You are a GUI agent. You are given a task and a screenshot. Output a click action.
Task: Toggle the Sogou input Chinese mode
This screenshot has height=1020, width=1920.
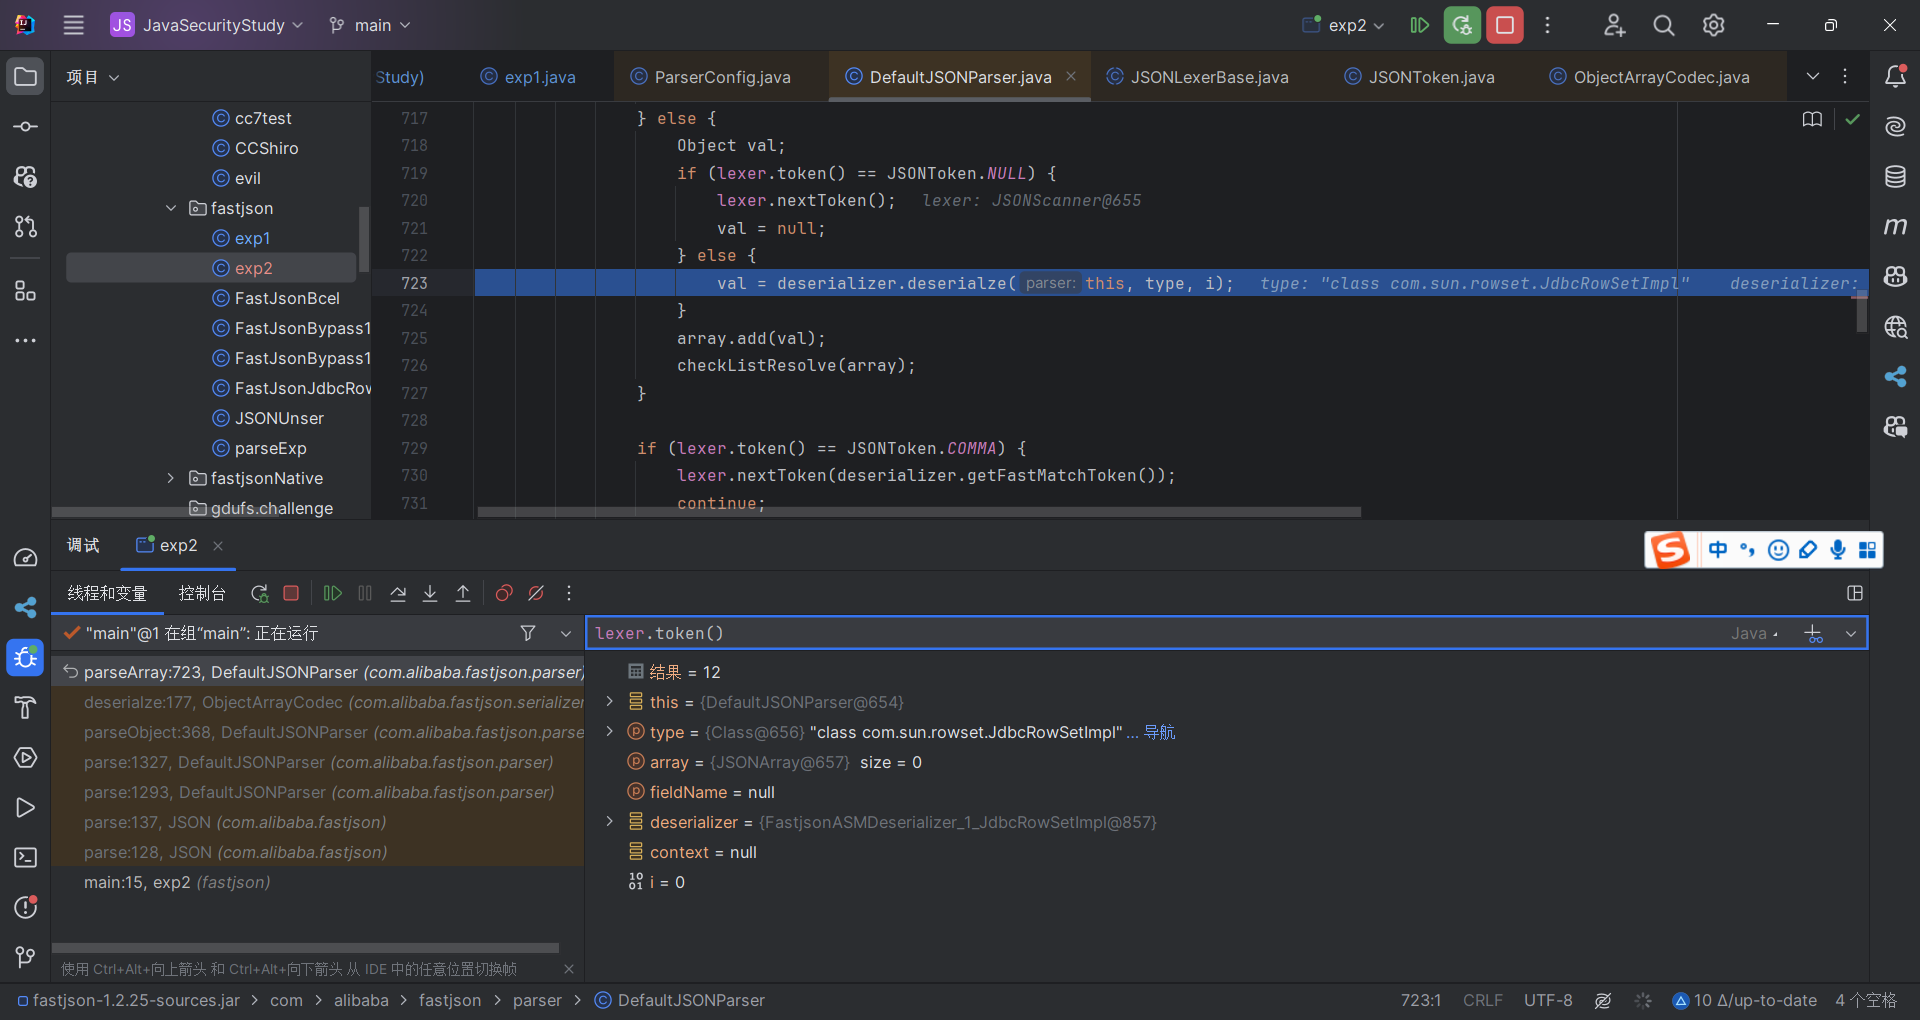[x=1718, y=549]
